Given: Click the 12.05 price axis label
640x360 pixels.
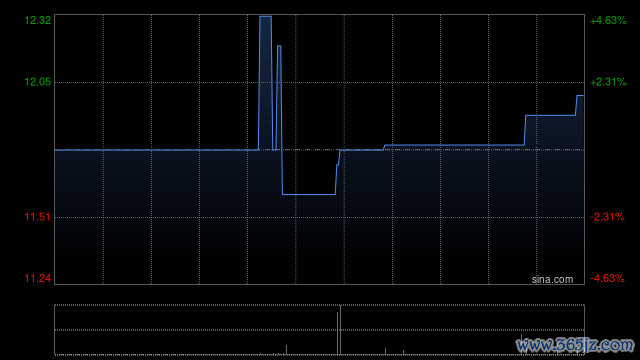Looking at the screenshot, I should tap(38, 82).
